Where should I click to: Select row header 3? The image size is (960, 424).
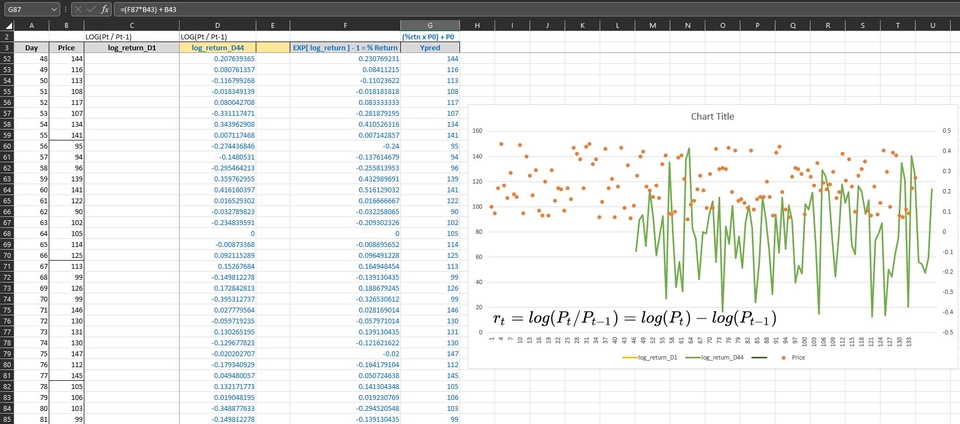coord(7,48)
